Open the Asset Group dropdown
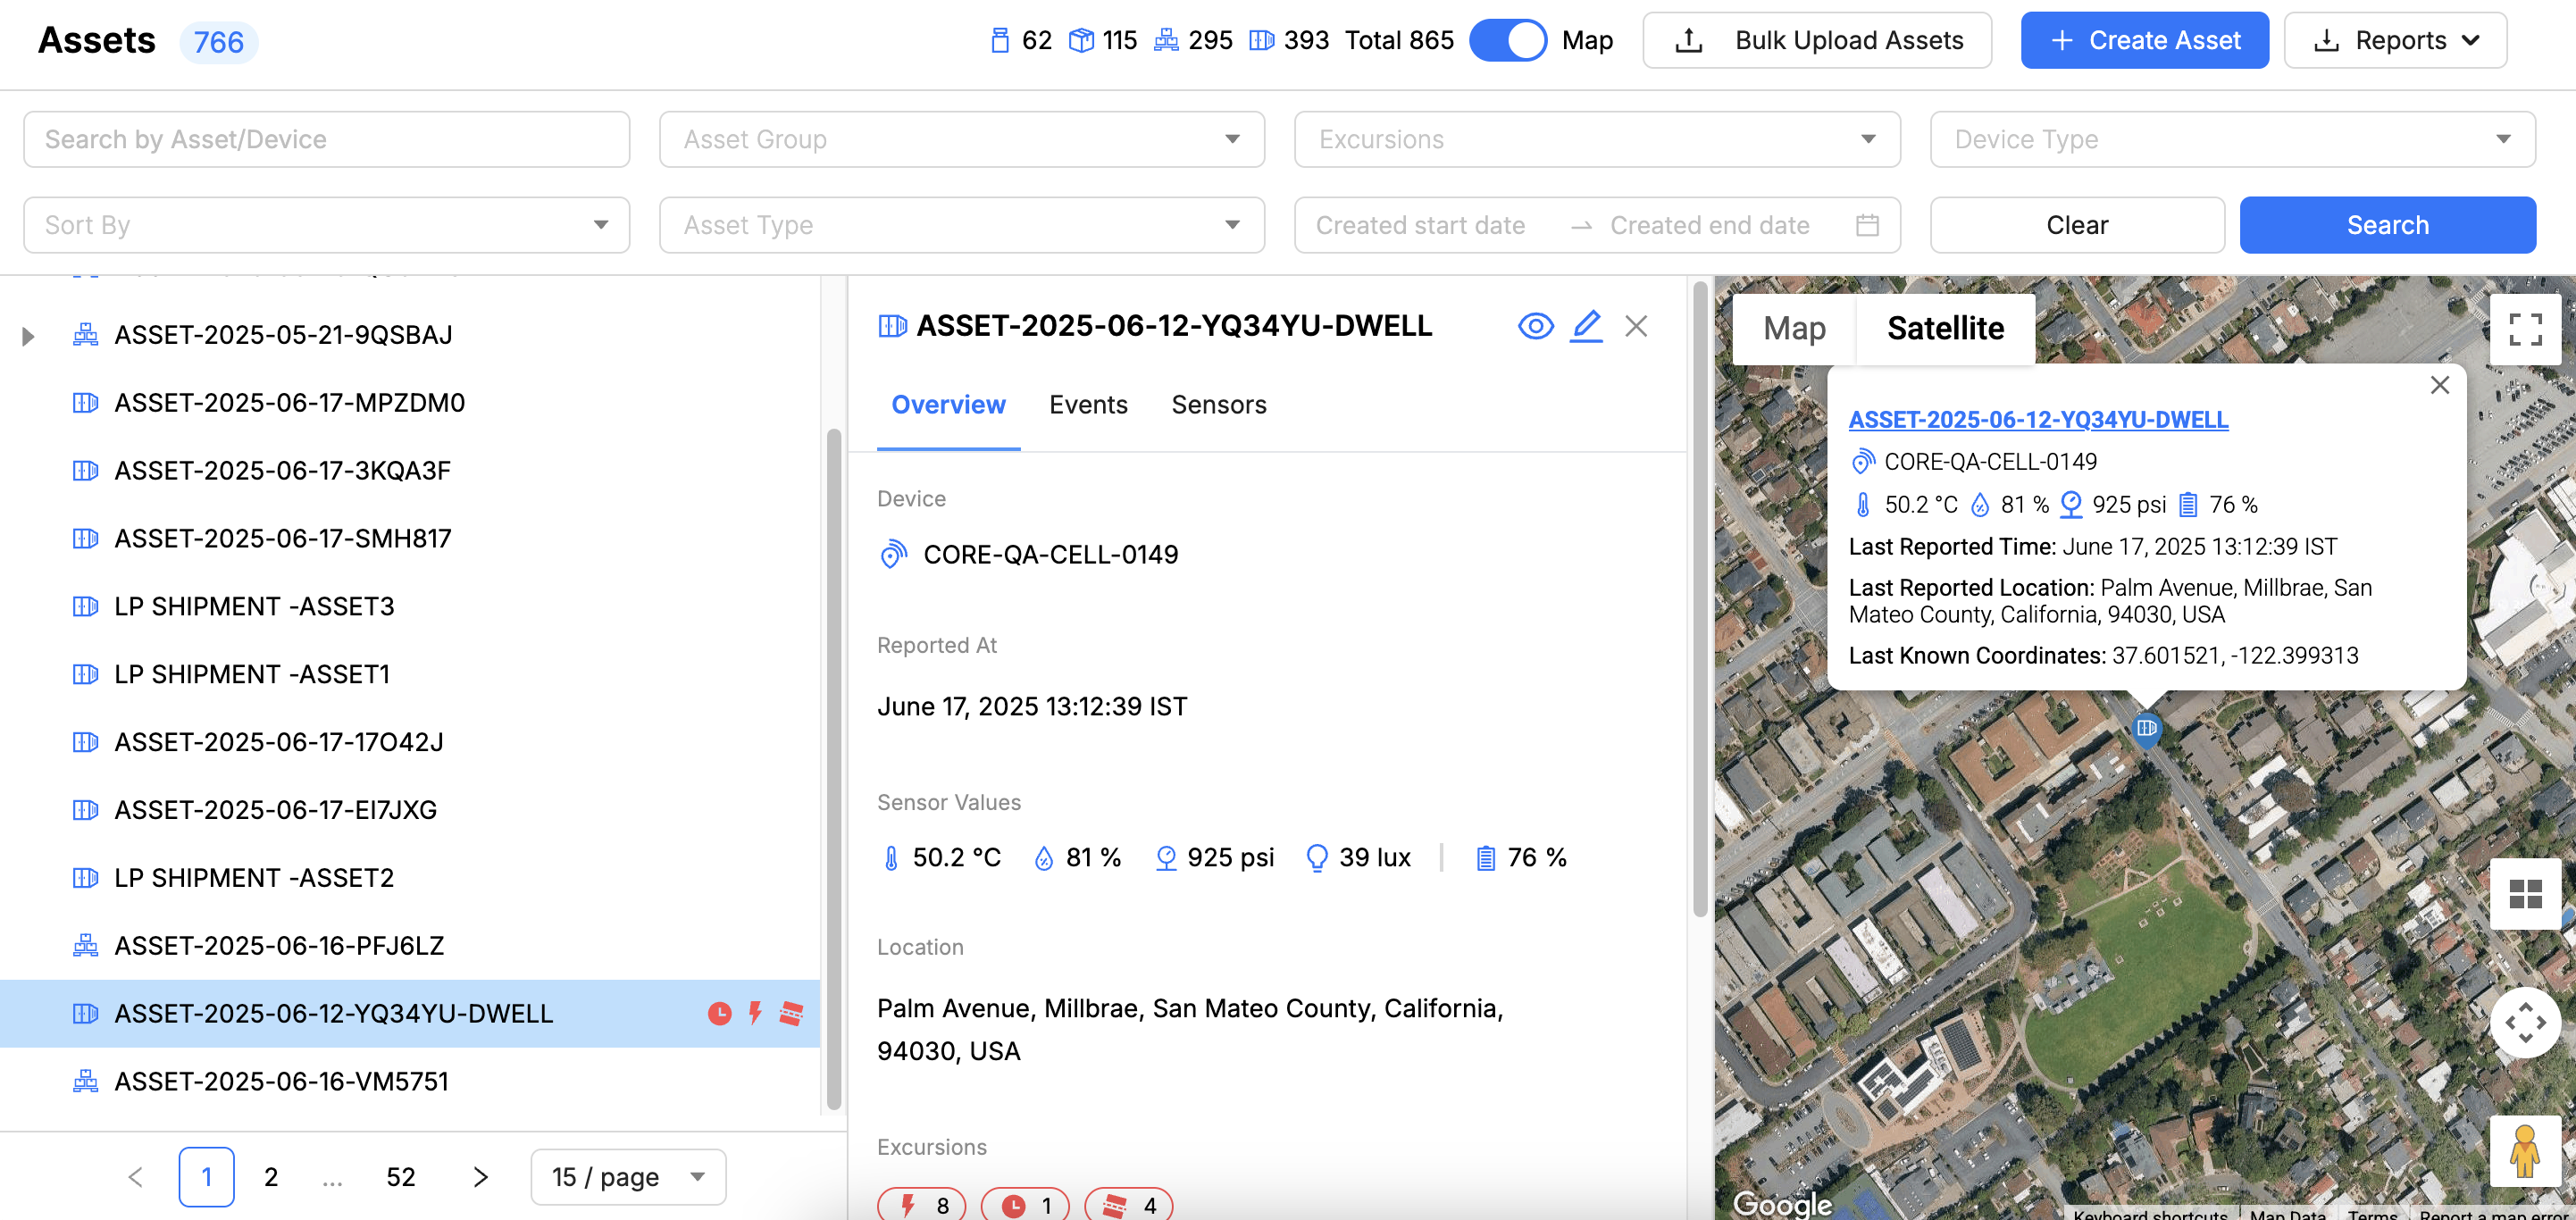2576x1220 pixels. 961,139
